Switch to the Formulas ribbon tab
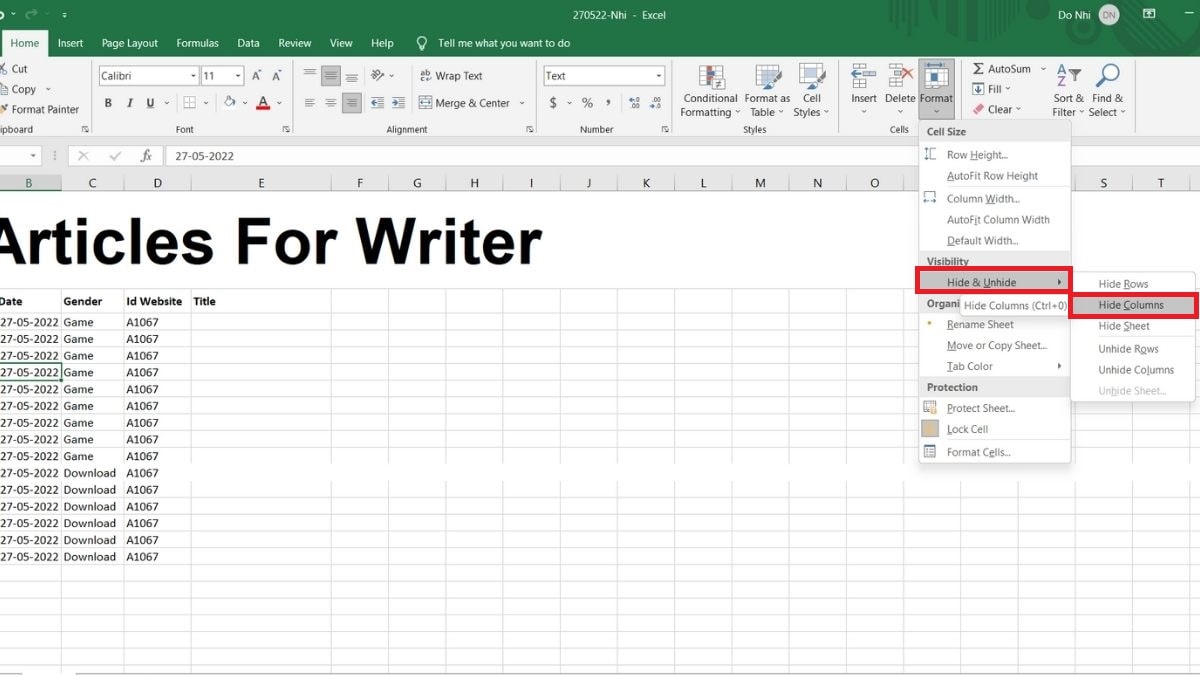The width and height of the screenshot is (1200, 675). 197,43
